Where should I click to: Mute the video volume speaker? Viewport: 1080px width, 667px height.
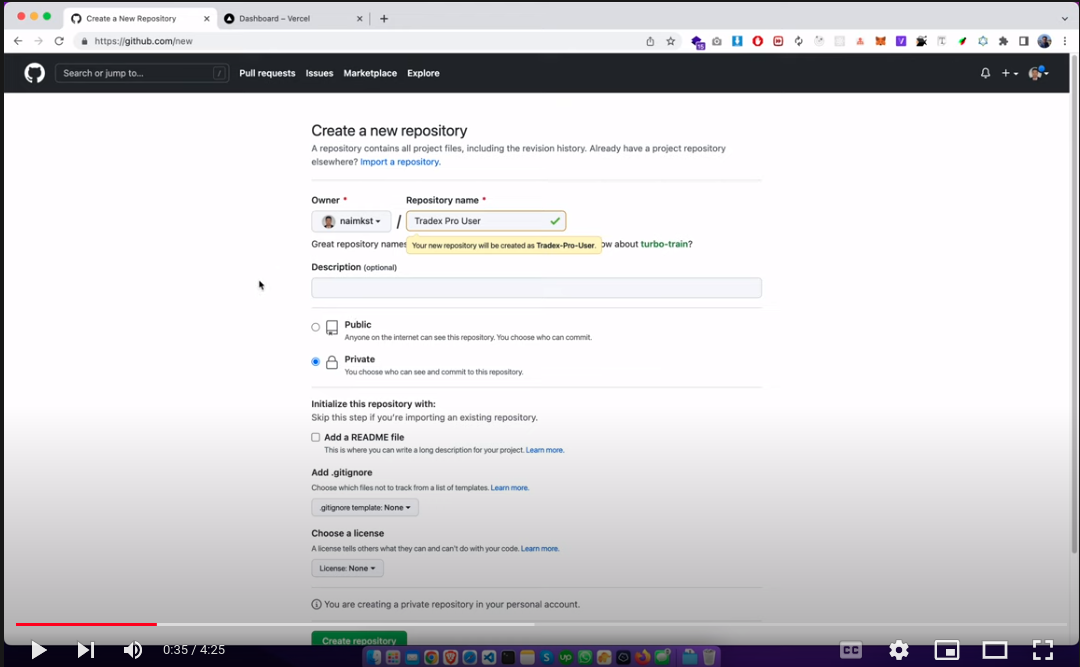(132, 650)
